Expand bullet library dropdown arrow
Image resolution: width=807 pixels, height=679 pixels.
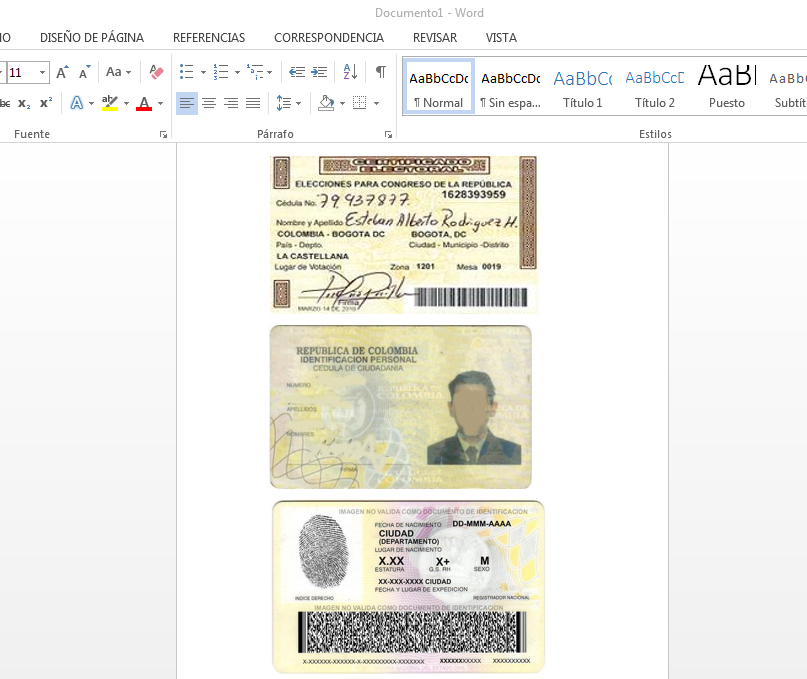(x=203, y=73)
